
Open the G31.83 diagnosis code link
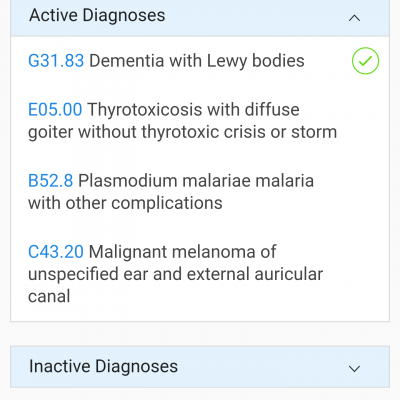(x=56, y=61)
